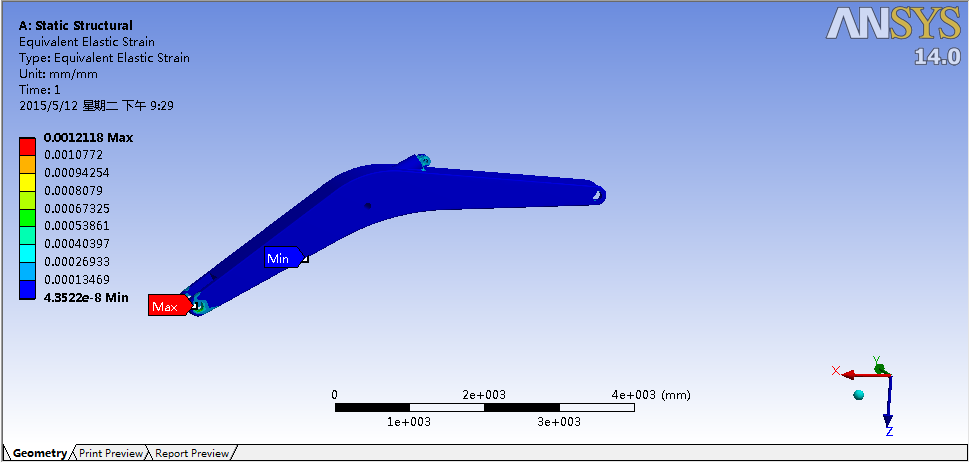This screenshot has height=463, width=969.
Task: Click the 1e+003 ruler label
Action: [409, 422]
